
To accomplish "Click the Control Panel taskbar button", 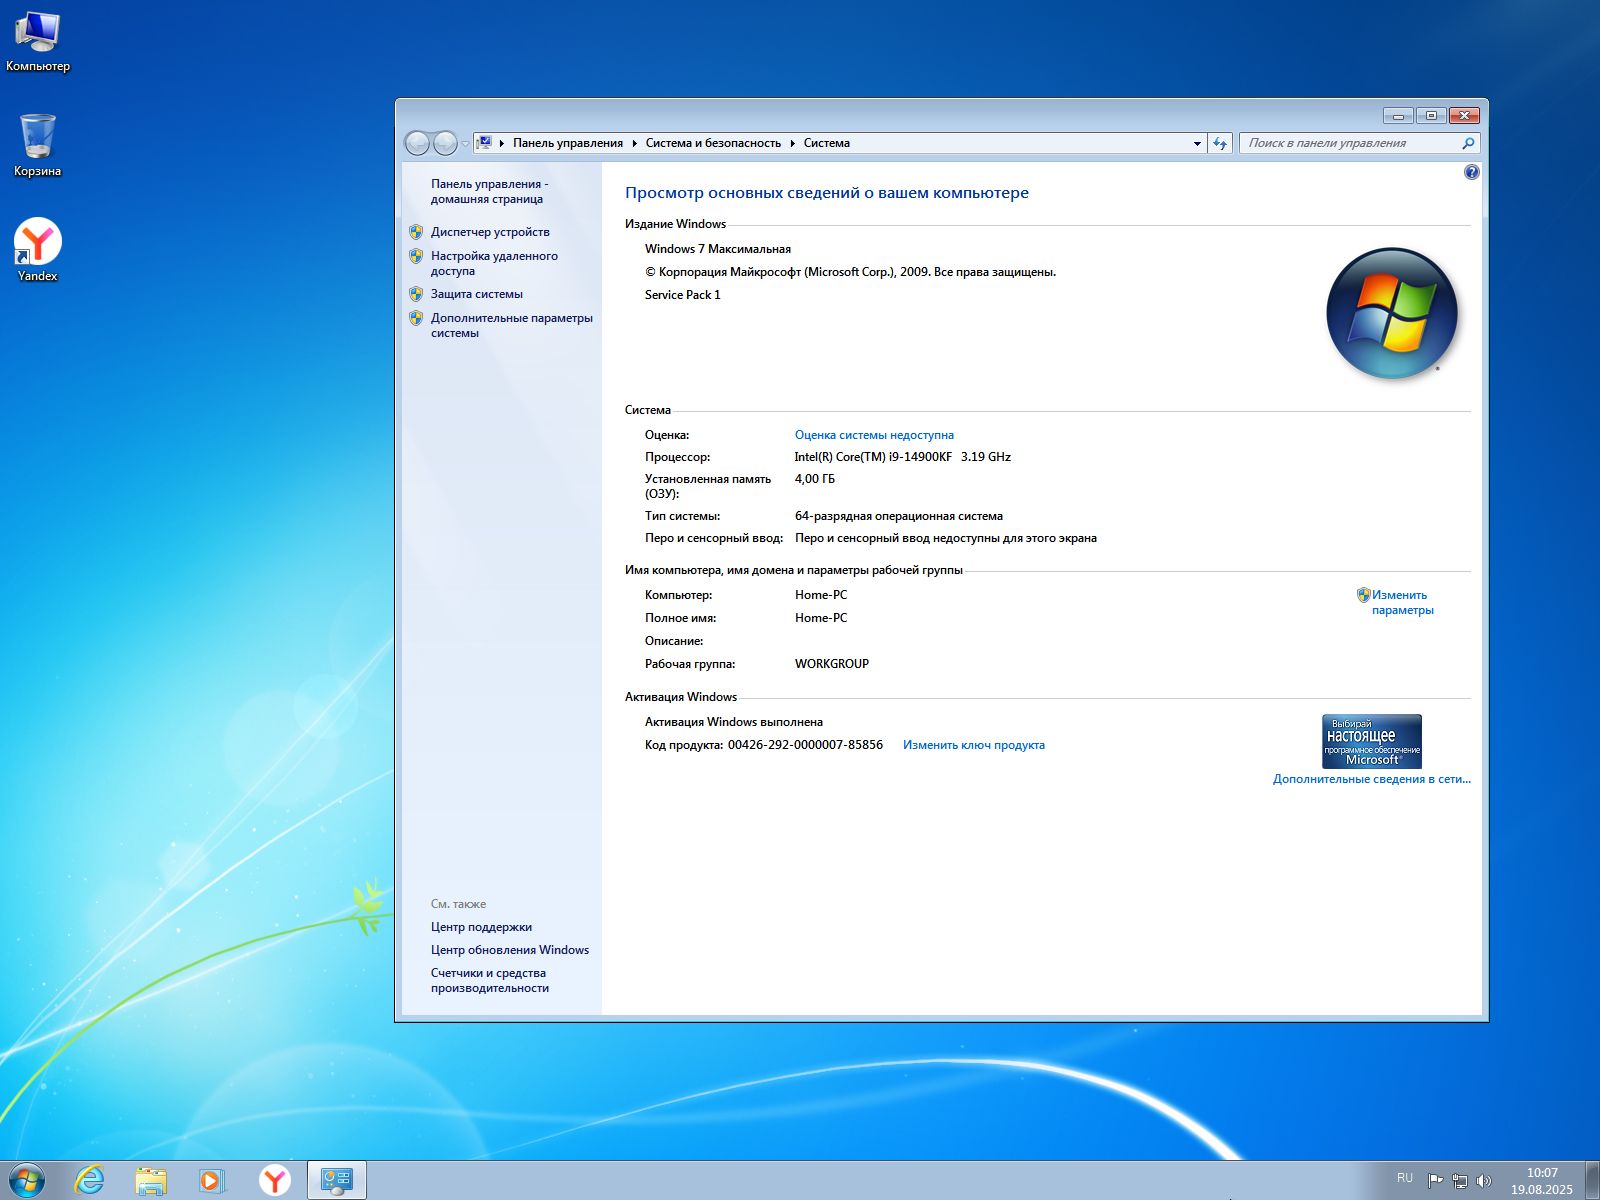I will tap(337, 1181).
